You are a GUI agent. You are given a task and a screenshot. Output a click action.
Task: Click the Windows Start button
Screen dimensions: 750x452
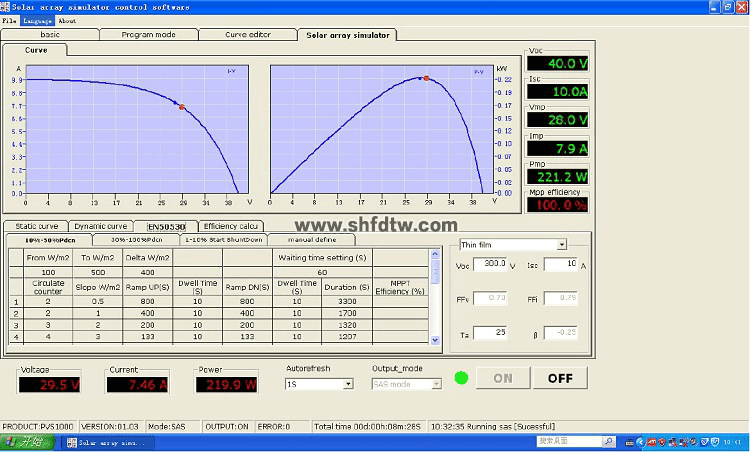26,441
